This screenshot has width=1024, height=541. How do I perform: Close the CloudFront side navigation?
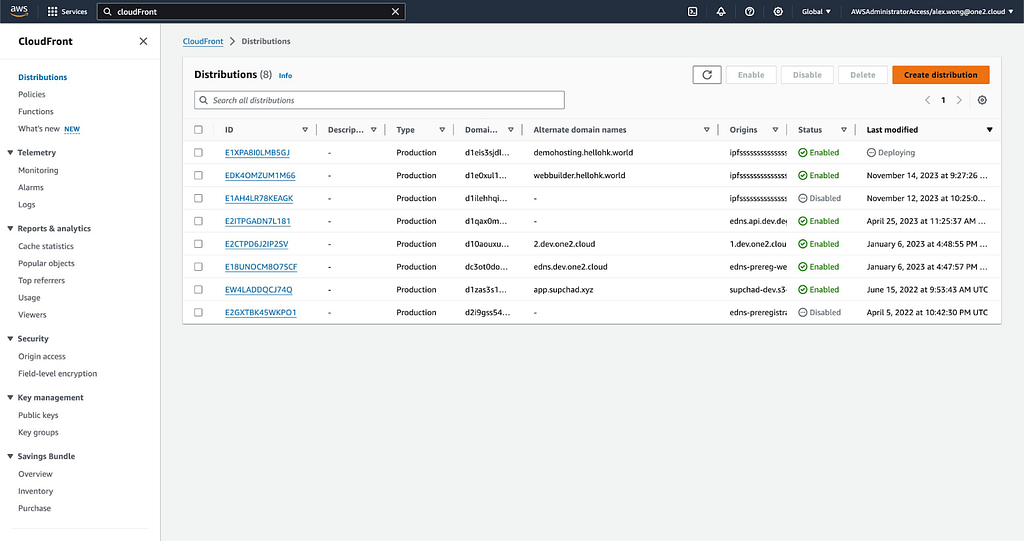click(143, 41)
